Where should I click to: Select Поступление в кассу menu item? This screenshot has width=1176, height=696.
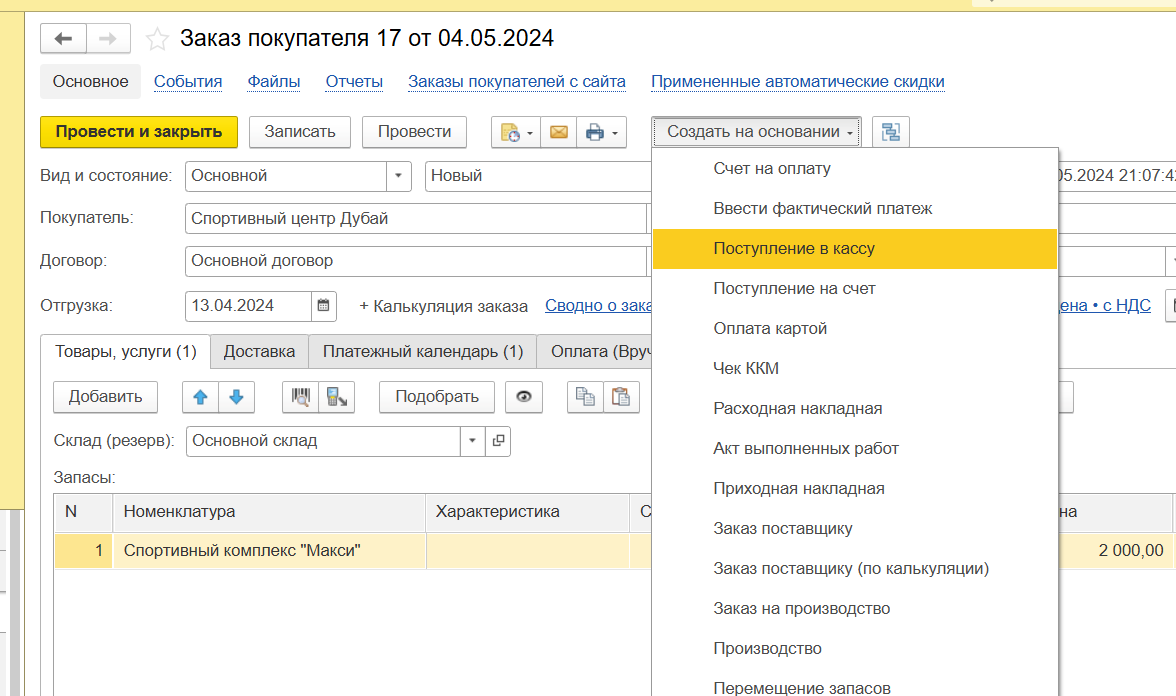(794, 249)
